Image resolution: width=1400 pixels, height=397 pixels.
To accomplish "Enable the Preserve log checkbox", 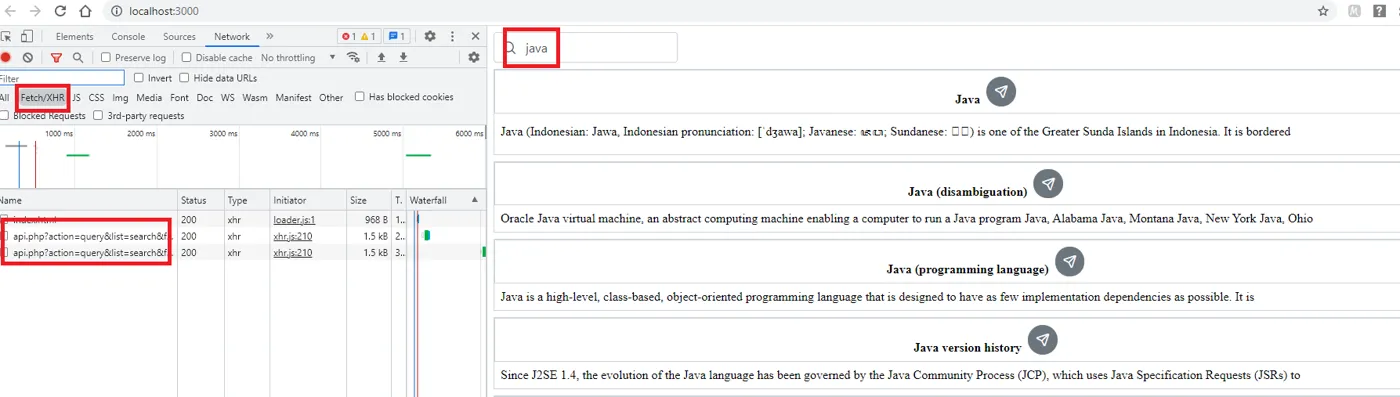I will tap(106, 58).
